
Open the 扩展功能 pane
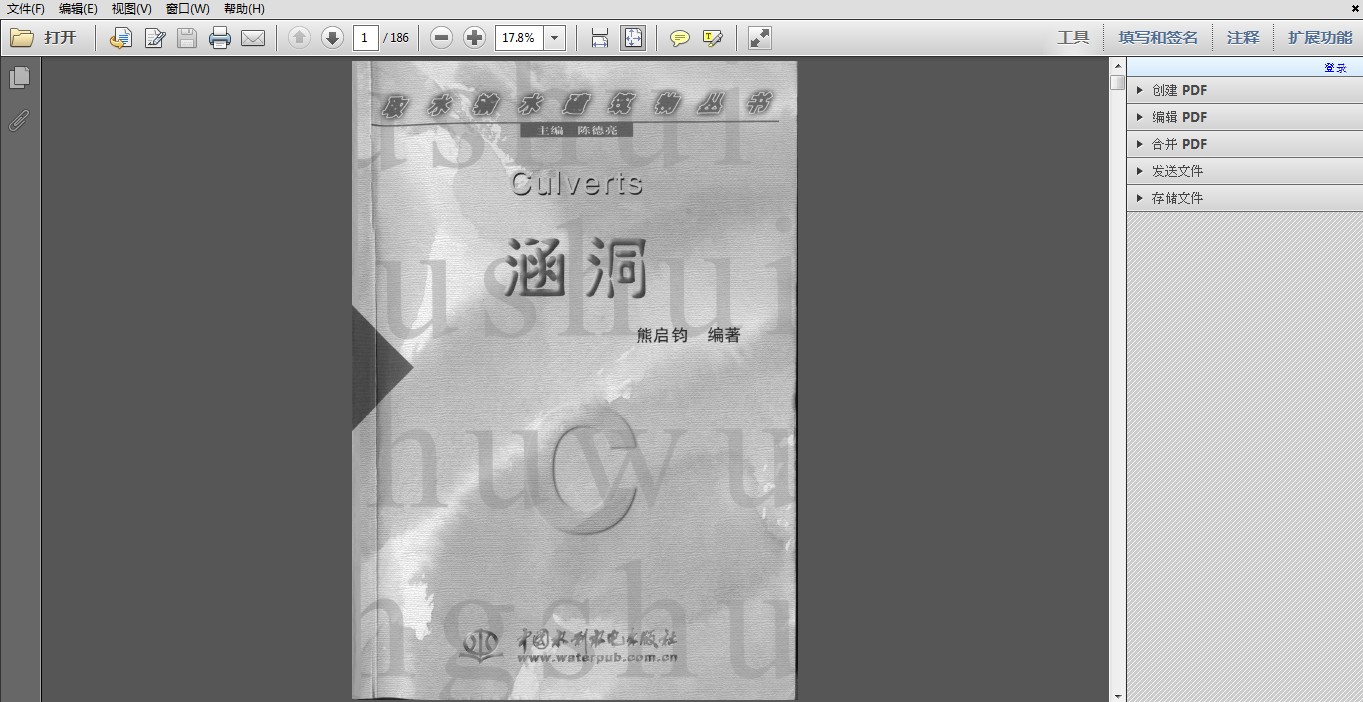pyautogui.click(x=1320, y=38)
